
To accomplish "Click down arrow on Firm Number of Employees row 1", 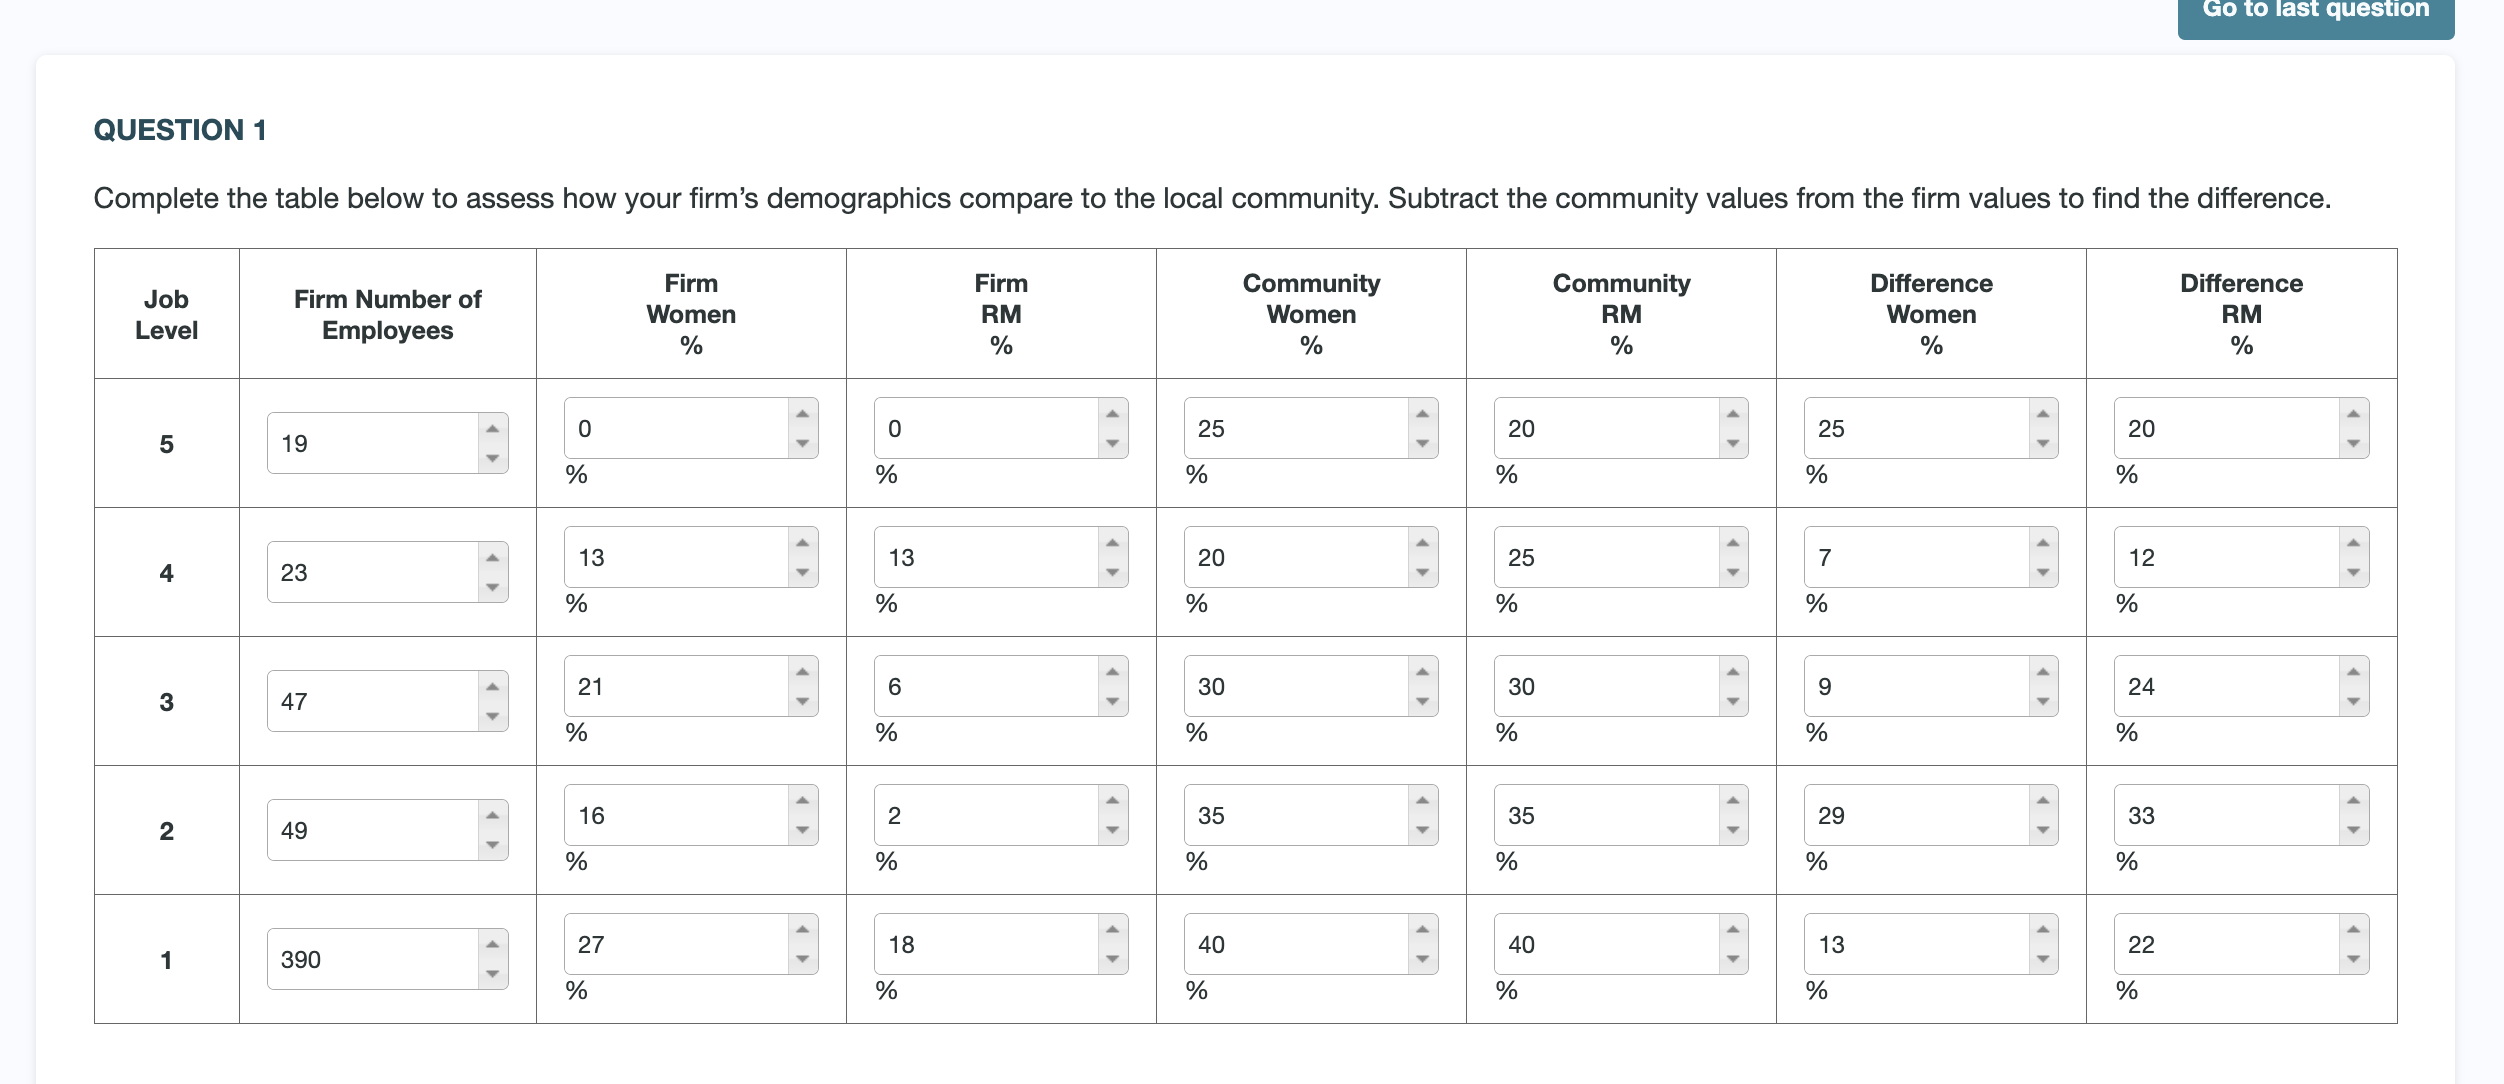I will 492,972.
